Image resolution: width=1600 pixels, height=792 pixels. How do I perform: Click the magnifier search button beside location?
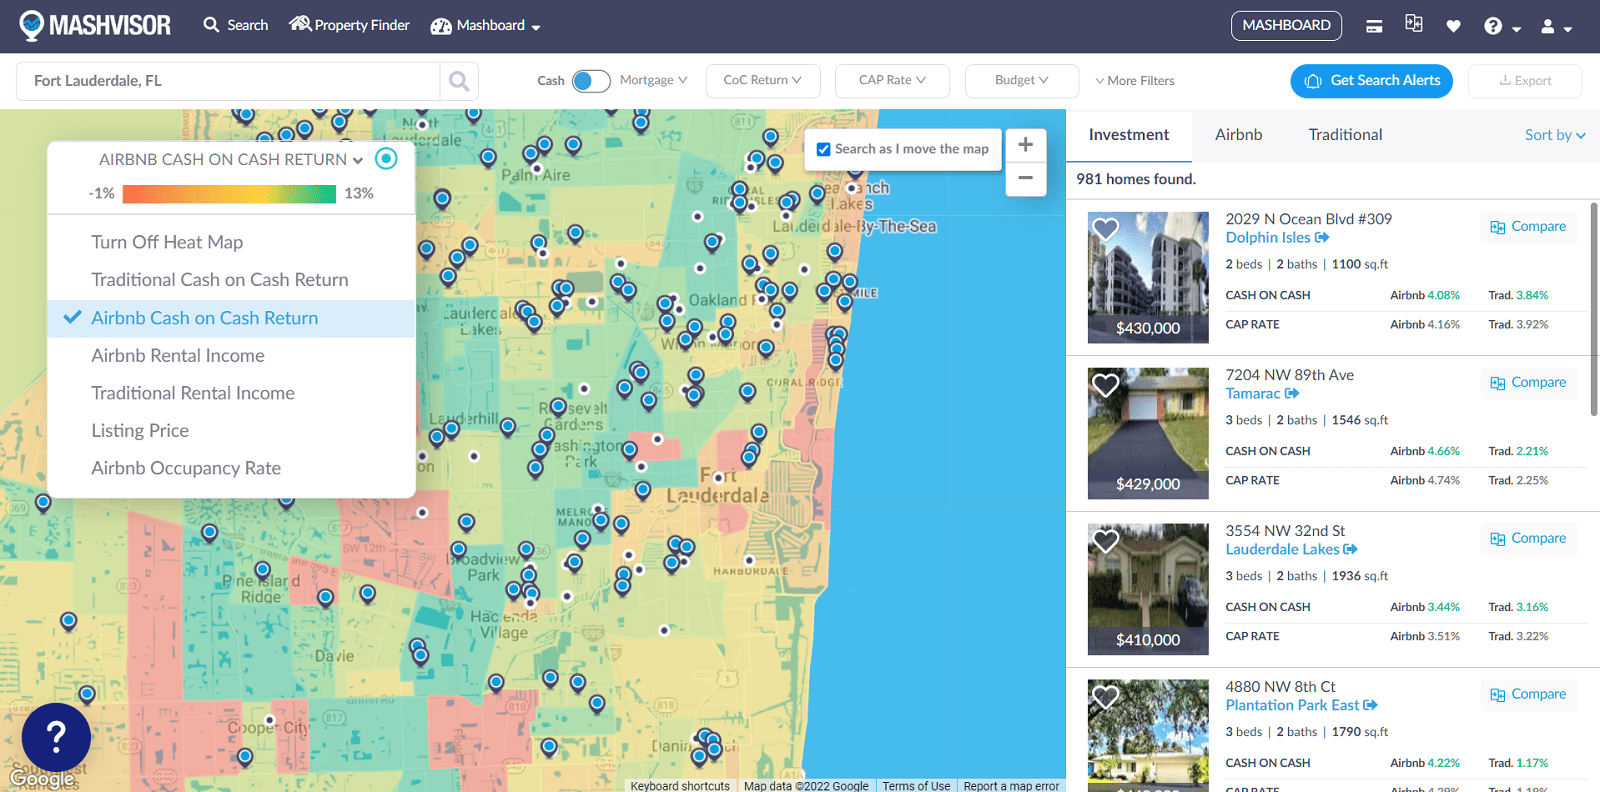tap(459, 81)
